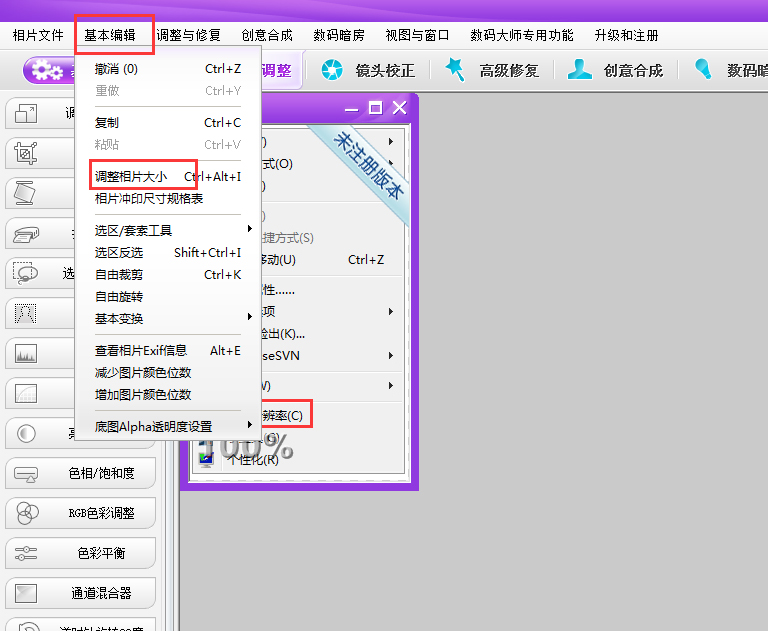Close the open 基本编辑 menu
Screen dimensions: 768x631
point(110,35)
